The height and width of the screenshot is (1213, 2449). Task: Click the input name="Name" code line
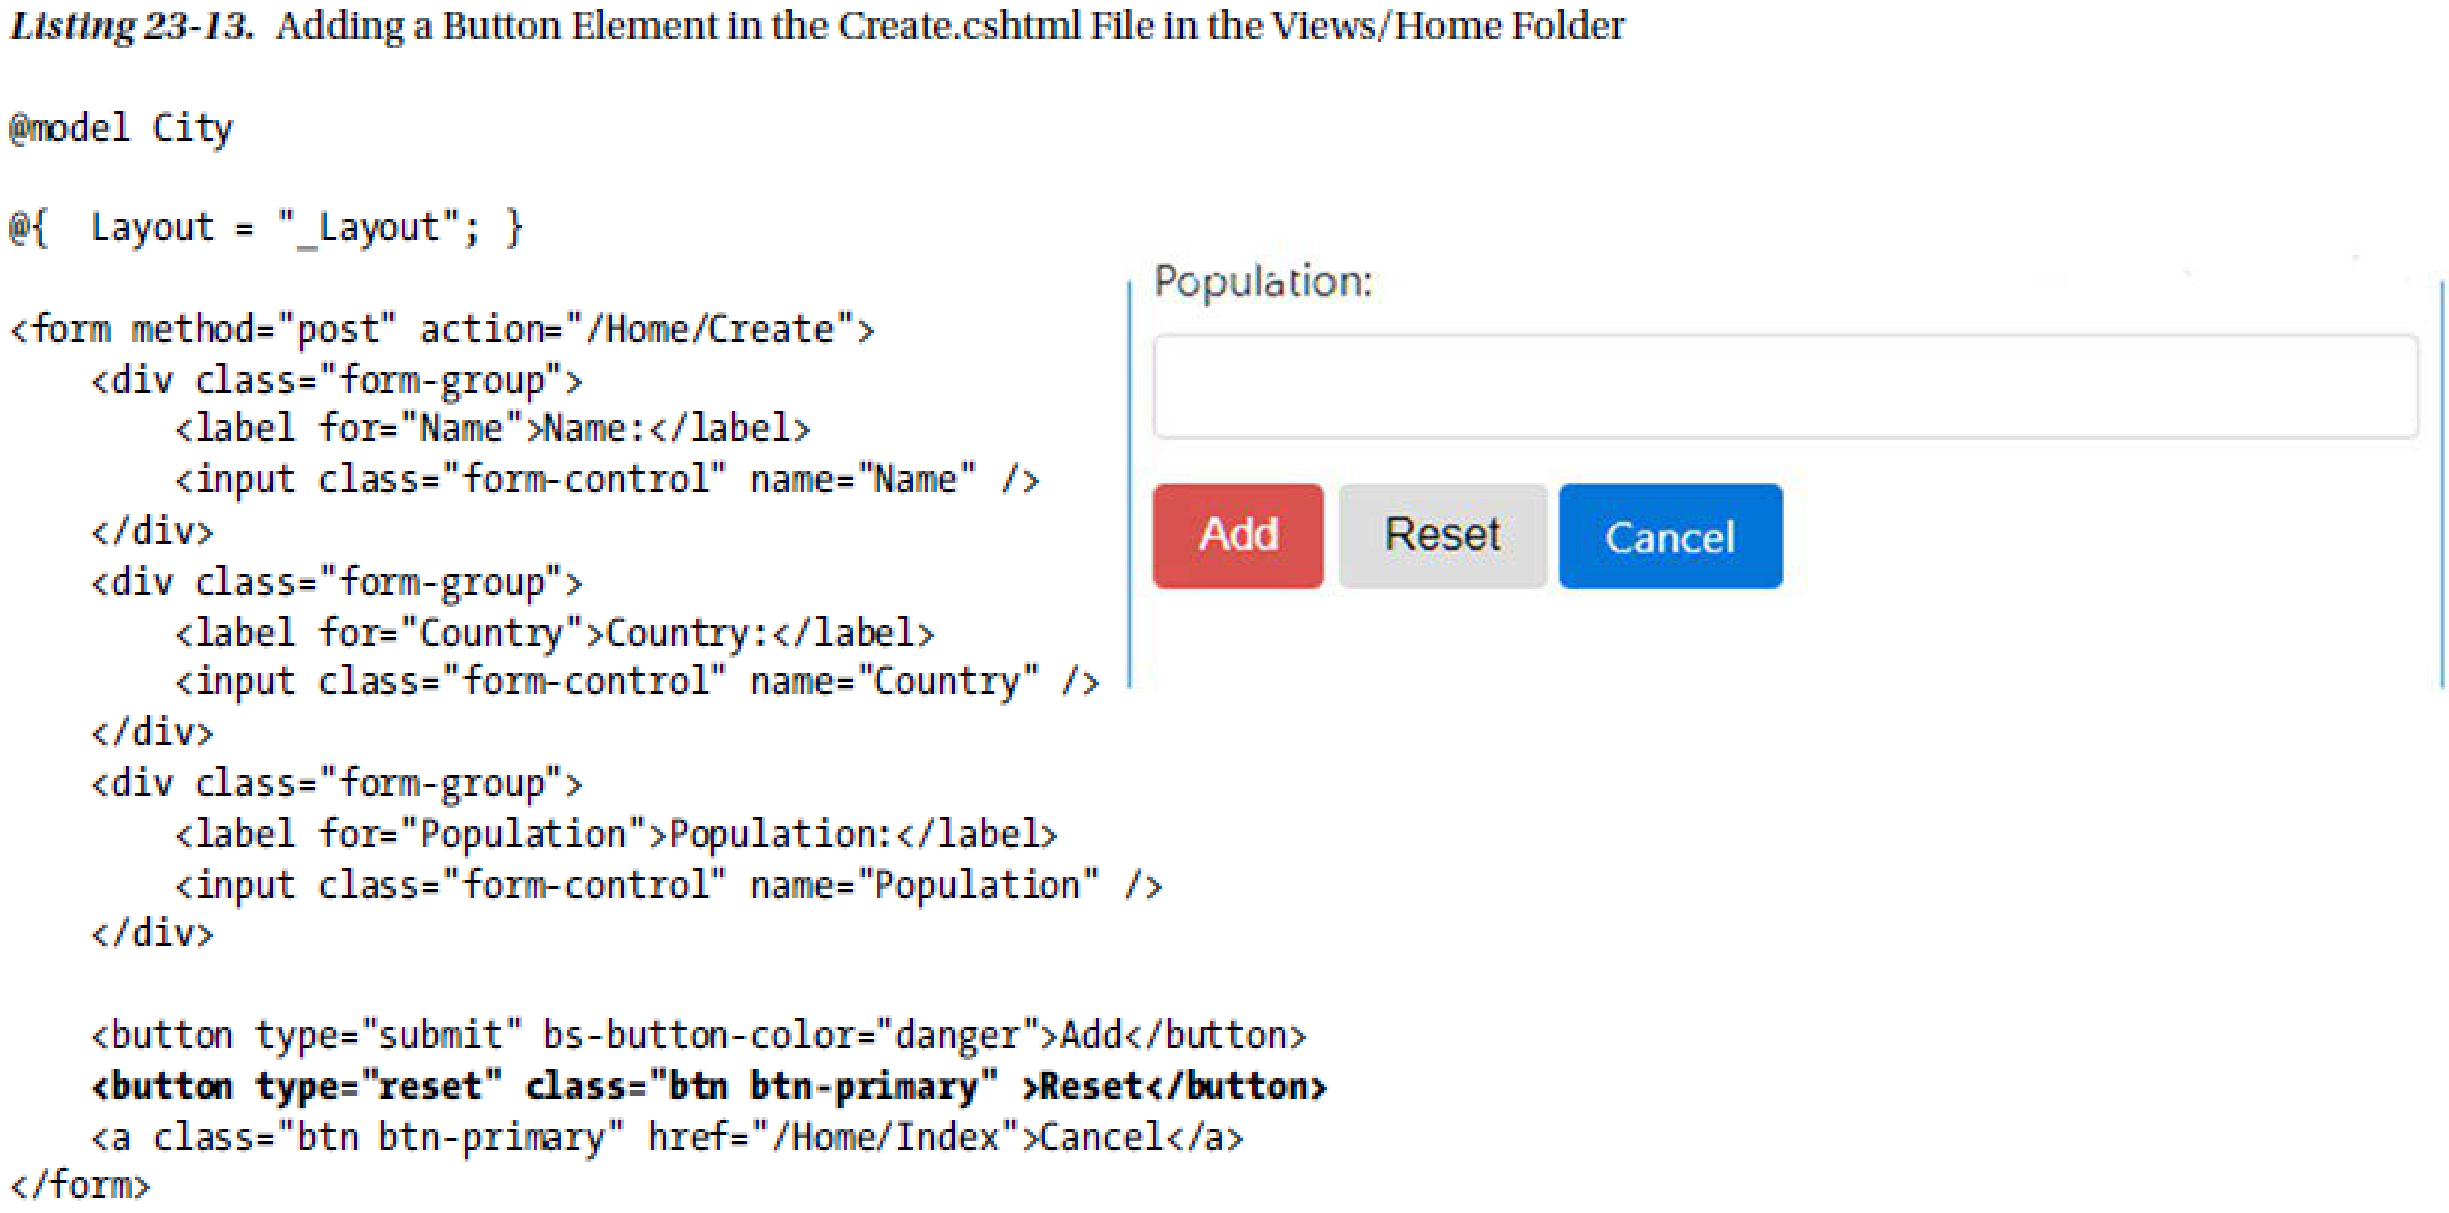[x=607, y=480]
